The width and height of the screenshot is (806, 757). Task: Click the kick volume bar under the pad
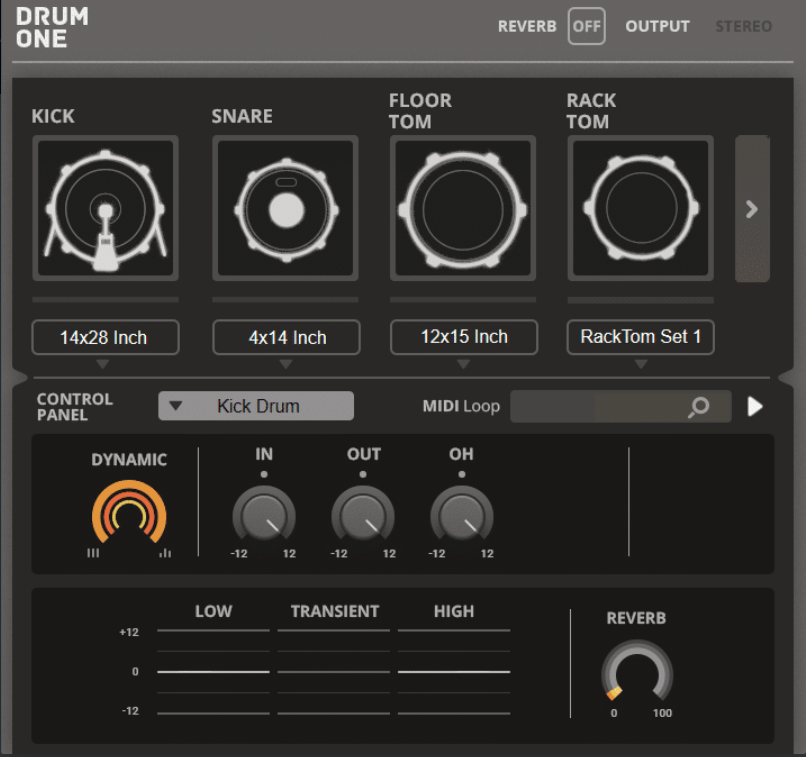point(105,300)
